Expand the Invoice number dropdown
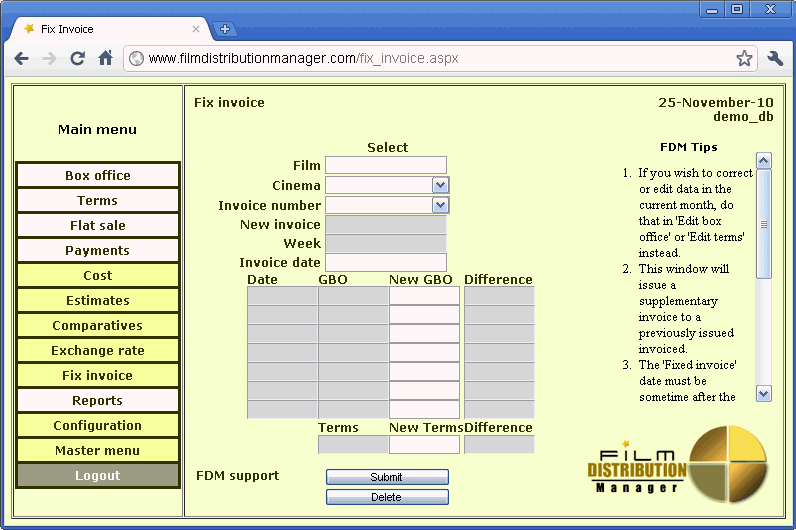This screenshot has height=530, width=796. pyautogui.click(x=440, y=204)
